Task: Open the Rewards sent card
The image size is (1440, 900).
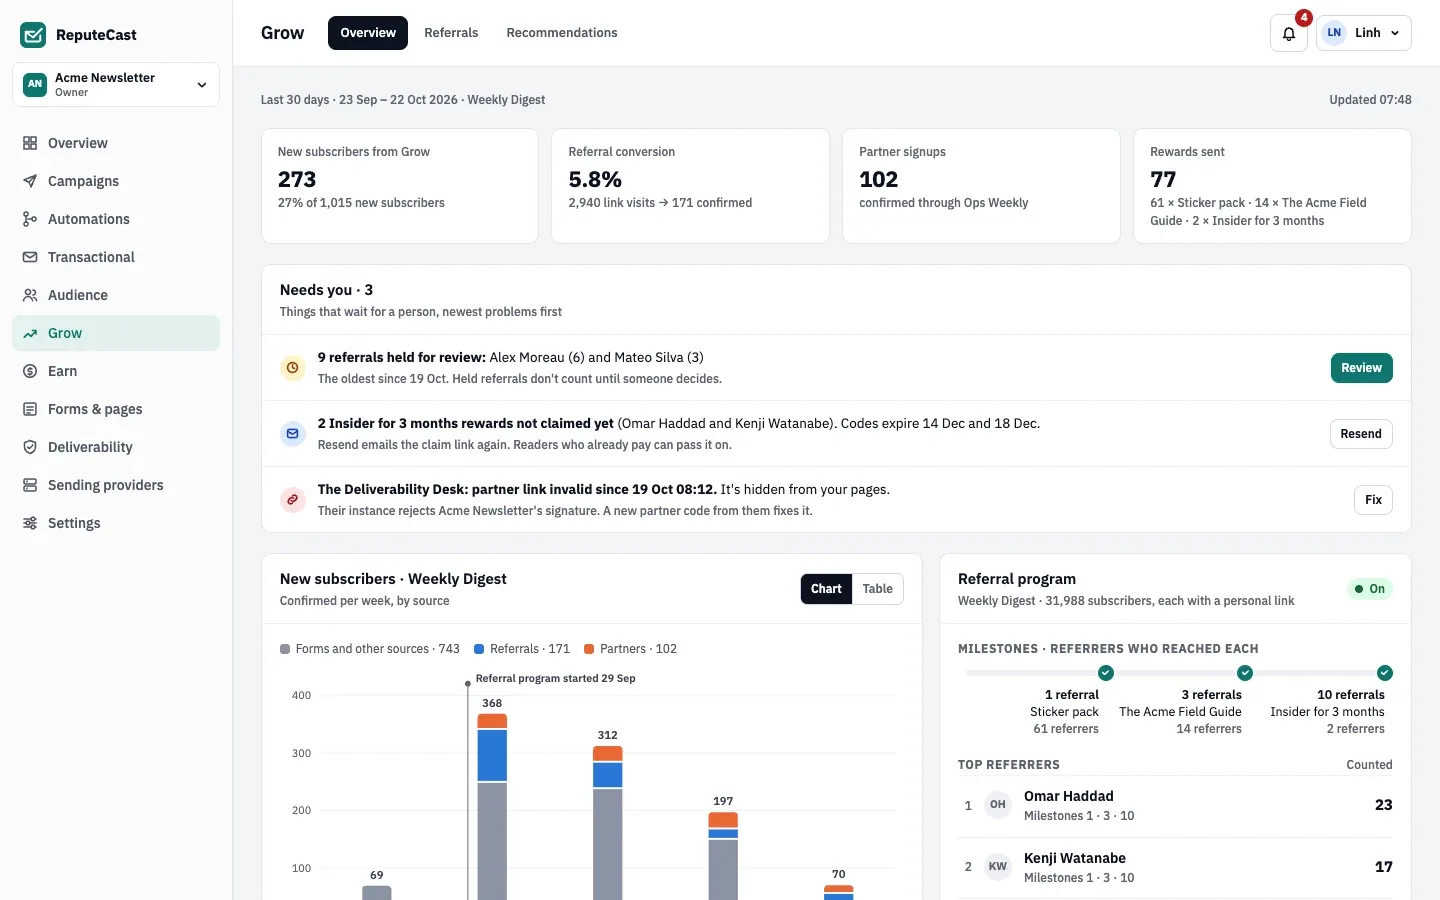Action: click(x=1272, y=186)
